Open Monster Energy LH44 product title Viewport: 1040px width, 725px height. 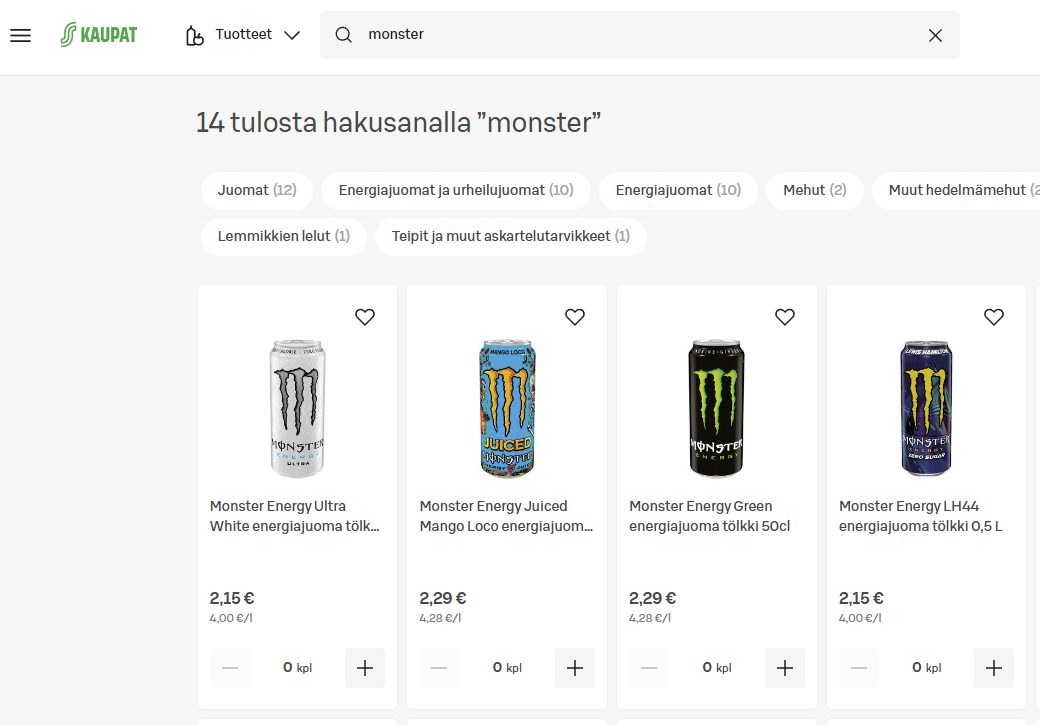[x=920, y=516]
